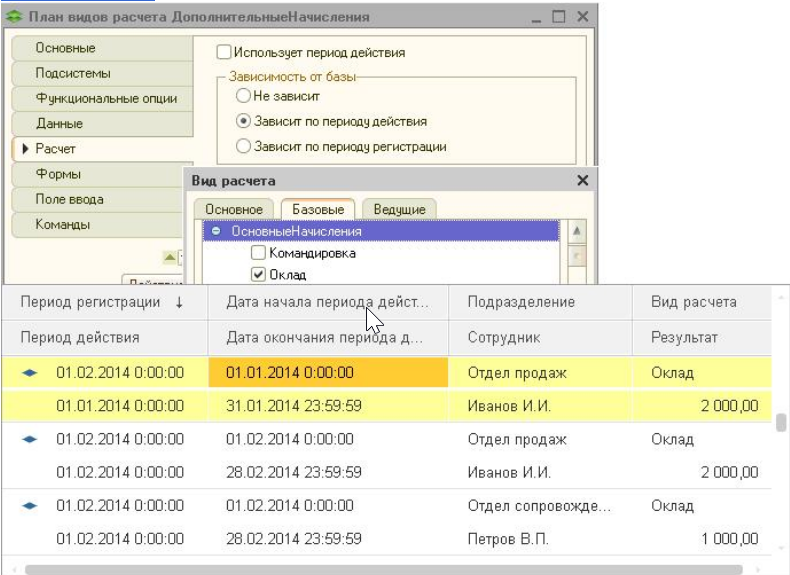The width and height of the screenshot is (790, 575).
Task: Open the Основные section tab
Action: (102, 48)
